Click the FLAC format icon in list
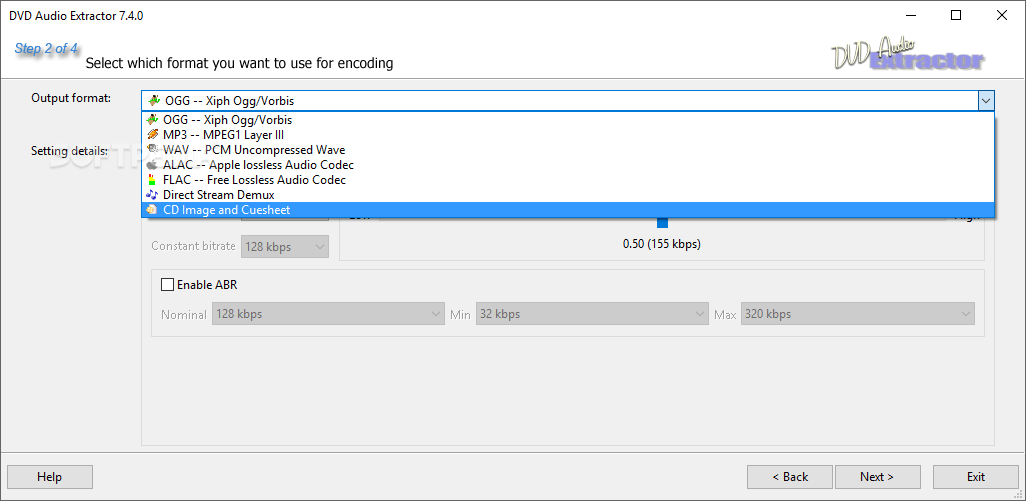 (152, 180)
